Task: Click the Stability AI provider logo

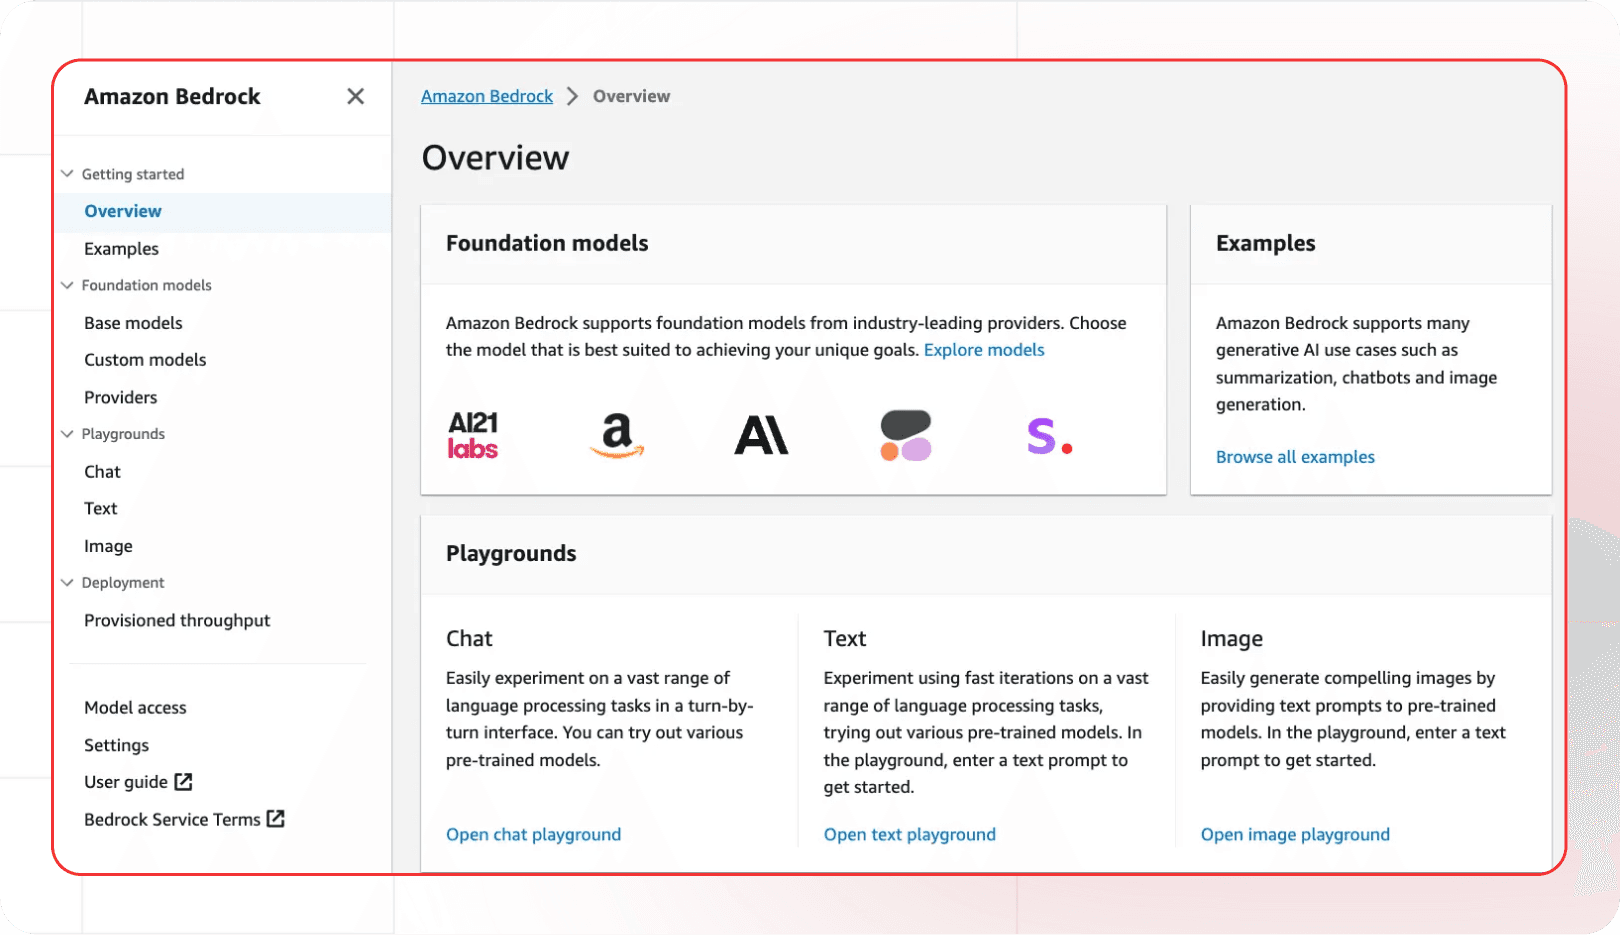Action: pyautogui.click(x=1049, y=436)
